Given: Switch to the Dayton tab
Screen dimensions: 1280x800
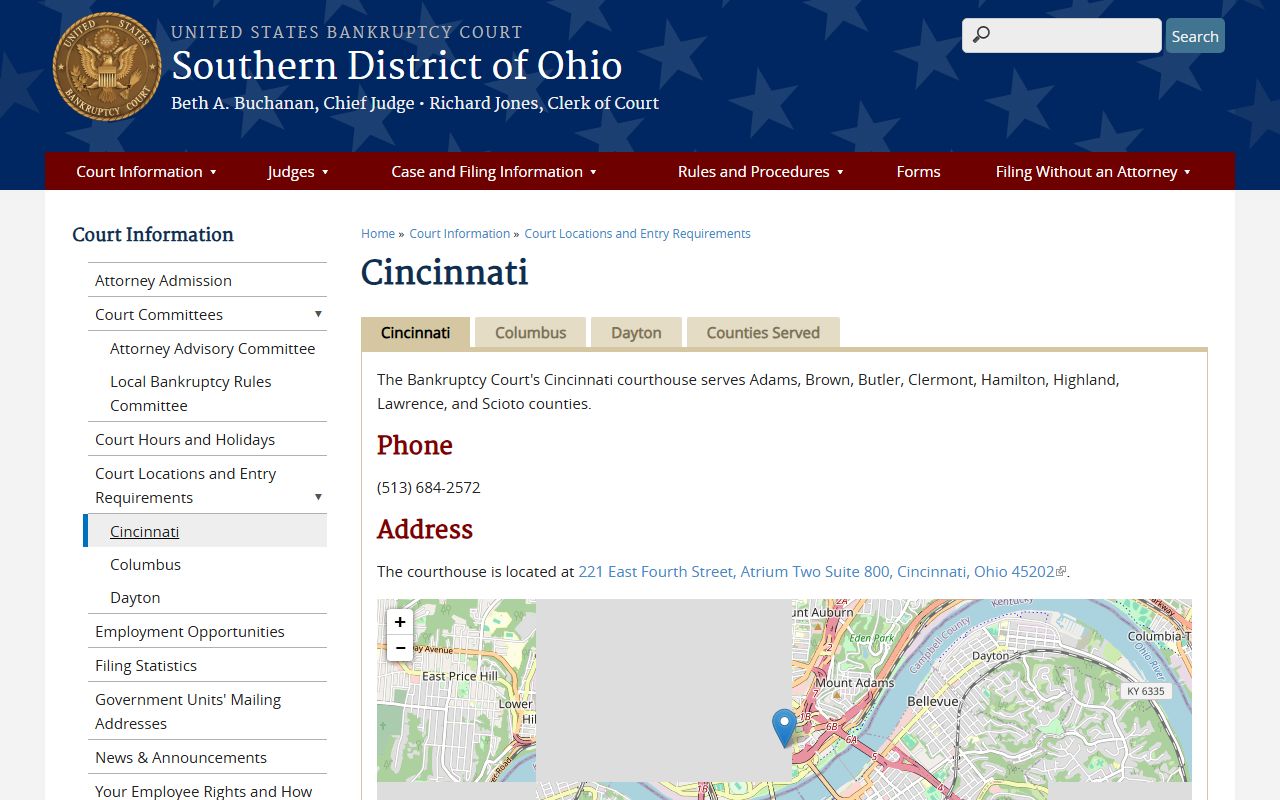Looking at the screenshot, I should point(636,333).
